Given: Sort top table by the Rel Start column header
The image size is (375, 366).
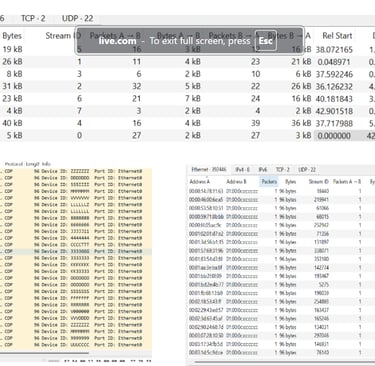Looking at the screenshot, I should [337, 36].
